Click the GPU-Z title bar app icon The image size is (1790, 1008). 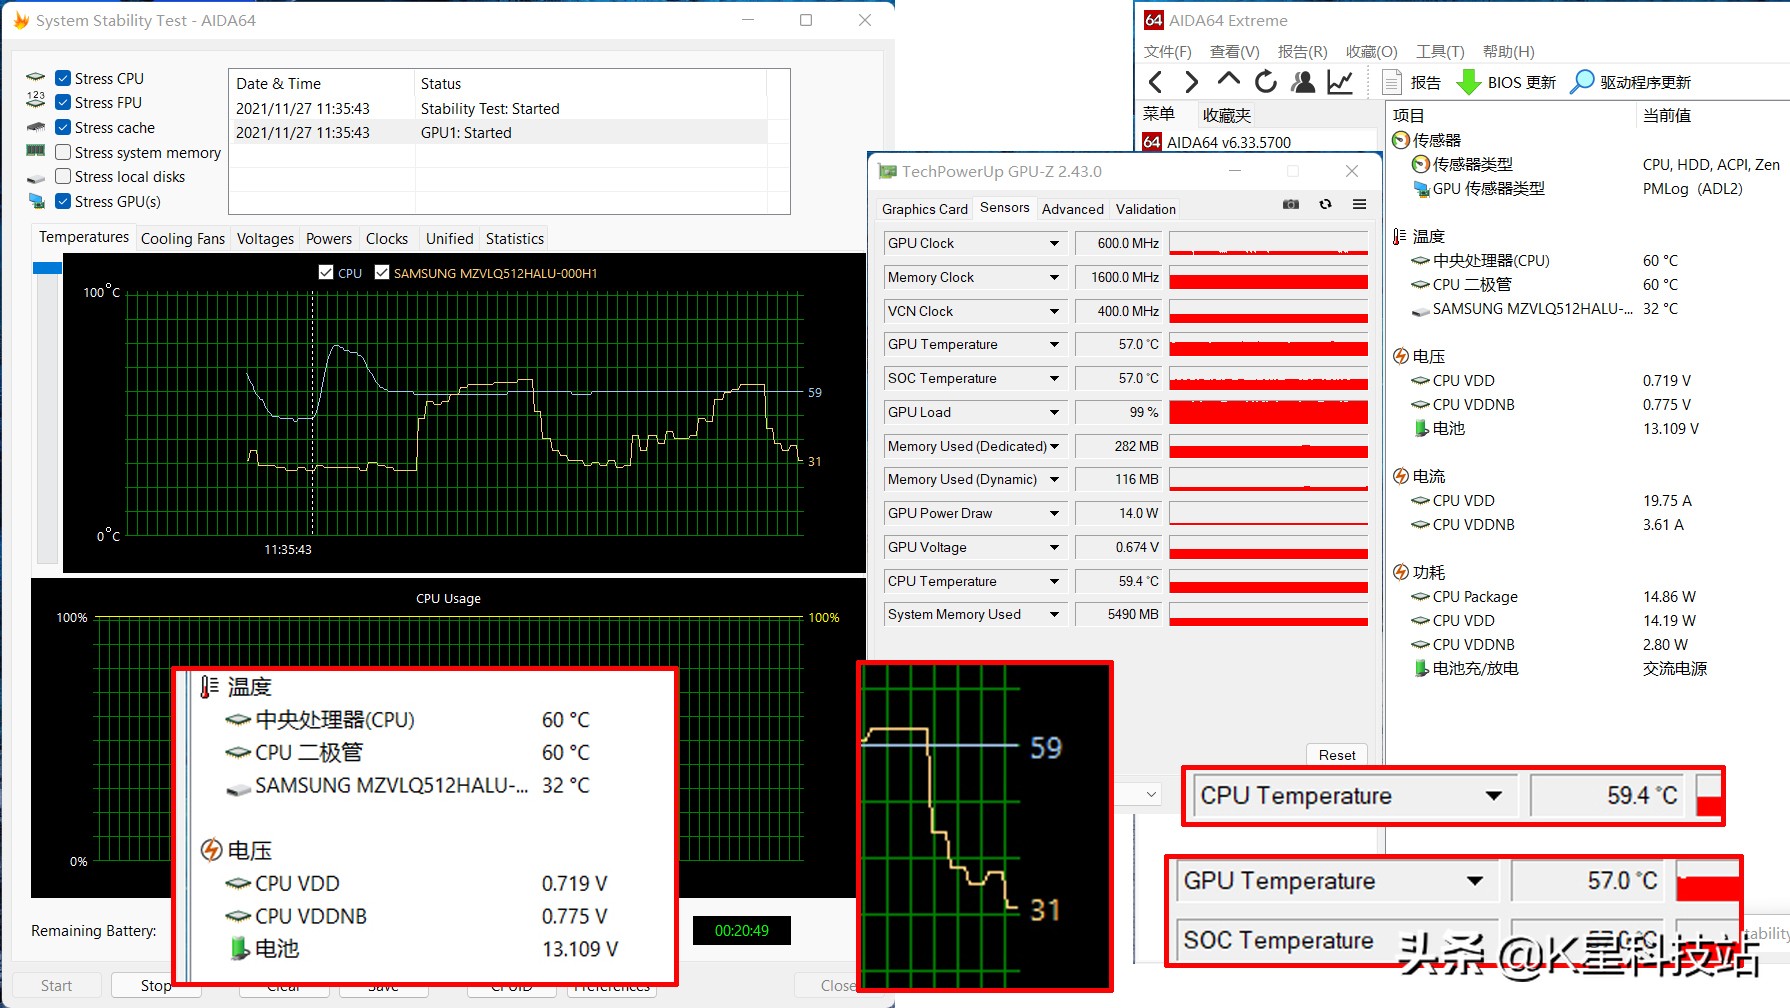click(887, 171)
